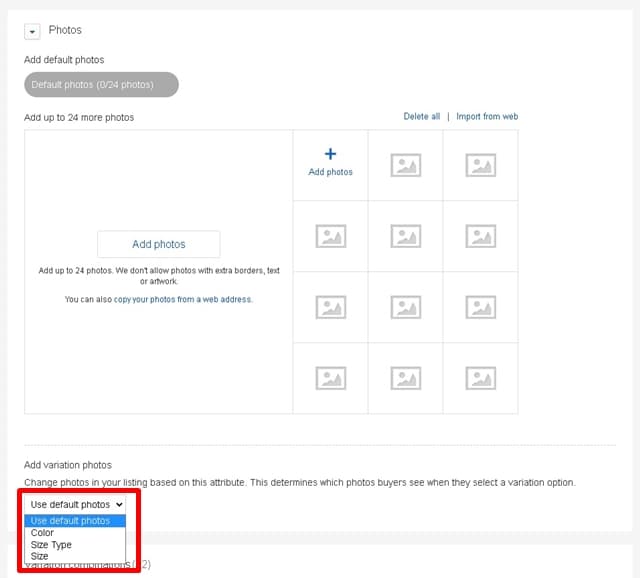This screenshot has width=640, height=578.
Task: Click the top-row middle photo placeholder icon
Action: click(405, 165)
